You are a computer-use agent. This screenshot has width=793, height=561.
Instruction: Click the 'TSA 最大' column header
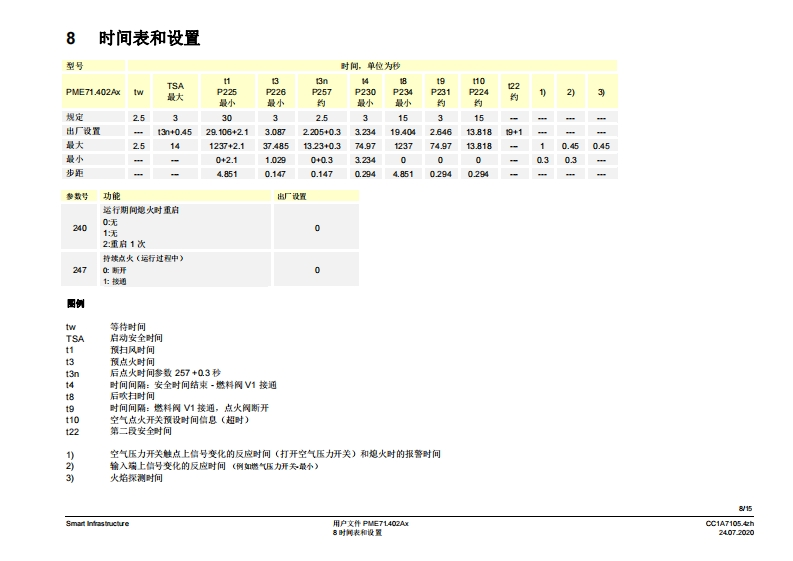pyautogui.click(x=175, y=91)
